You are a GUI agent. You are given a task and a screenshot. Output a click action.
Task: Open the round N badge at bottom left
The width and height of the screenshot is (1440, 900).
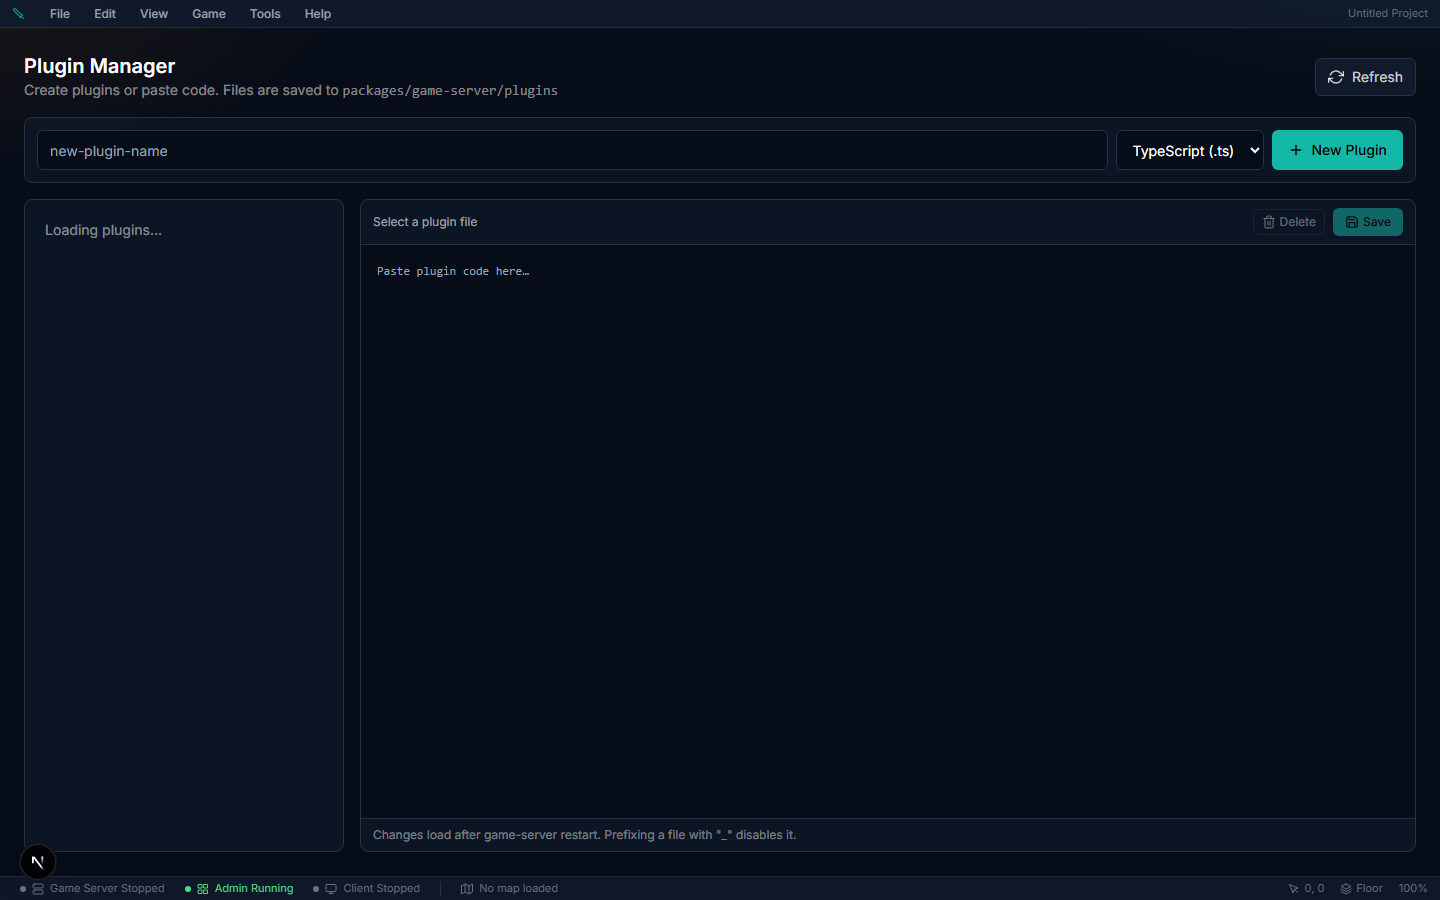point(38,861)
